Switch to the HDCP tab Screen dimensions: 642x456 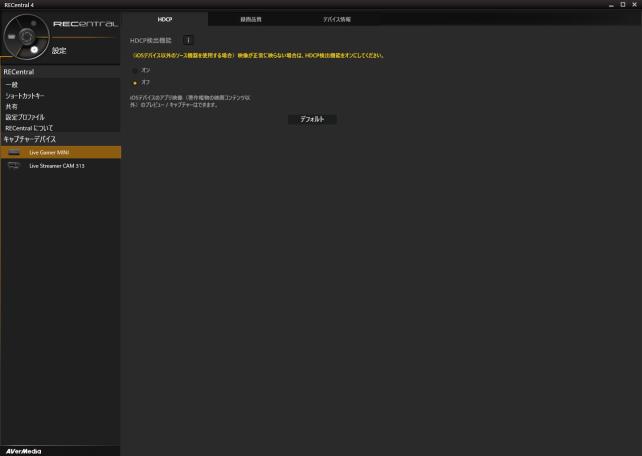(x=165, y=19)
